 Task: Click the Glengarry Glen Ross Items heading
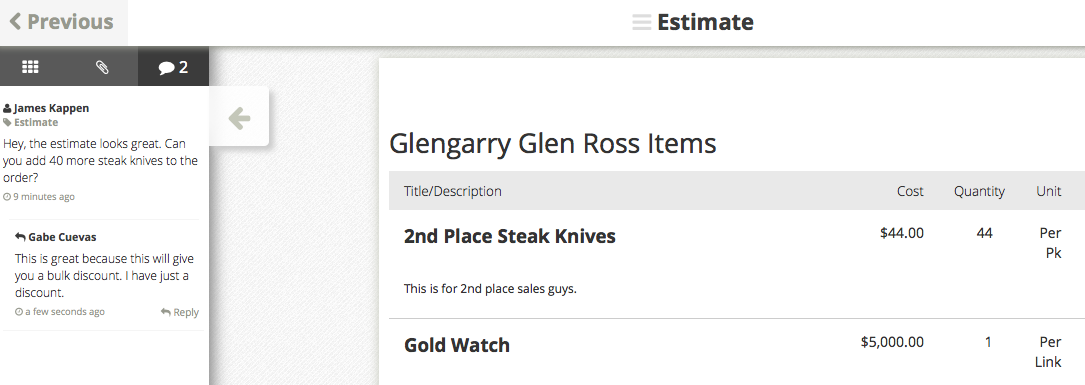552,143
